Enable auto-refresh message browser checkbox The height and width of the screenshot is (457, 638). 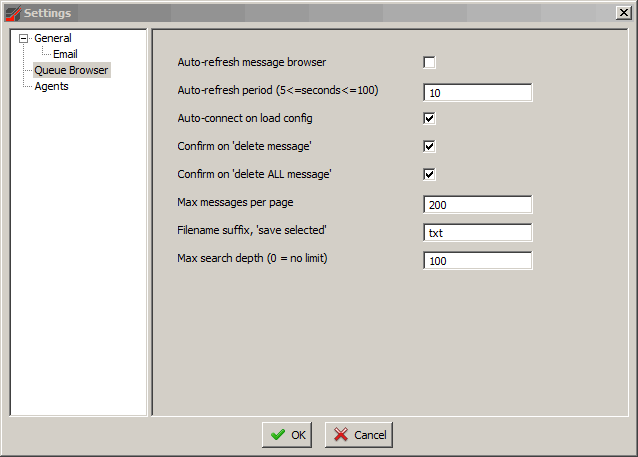tap(429, 62)
